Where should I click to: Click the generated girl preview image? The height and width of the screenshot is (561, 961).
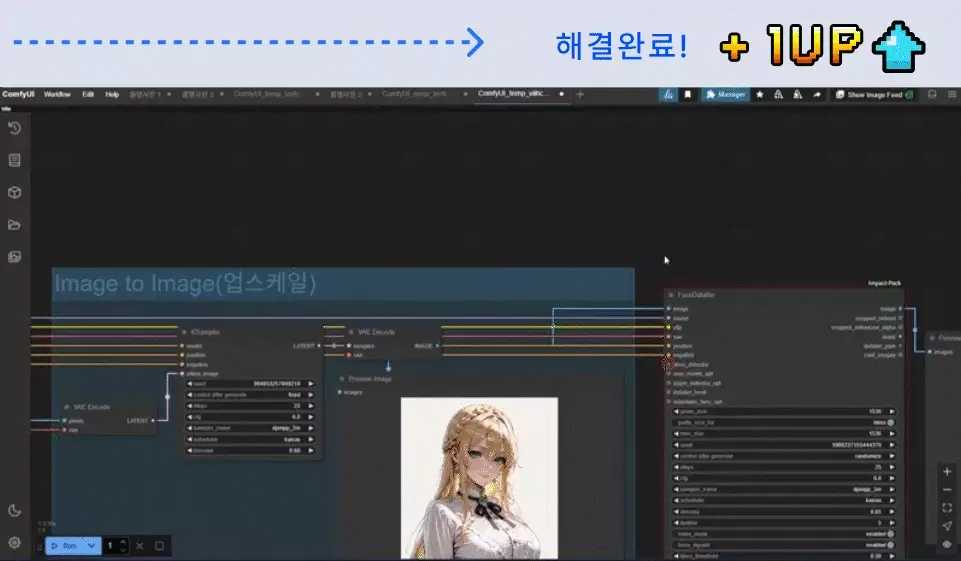[479, 478]
